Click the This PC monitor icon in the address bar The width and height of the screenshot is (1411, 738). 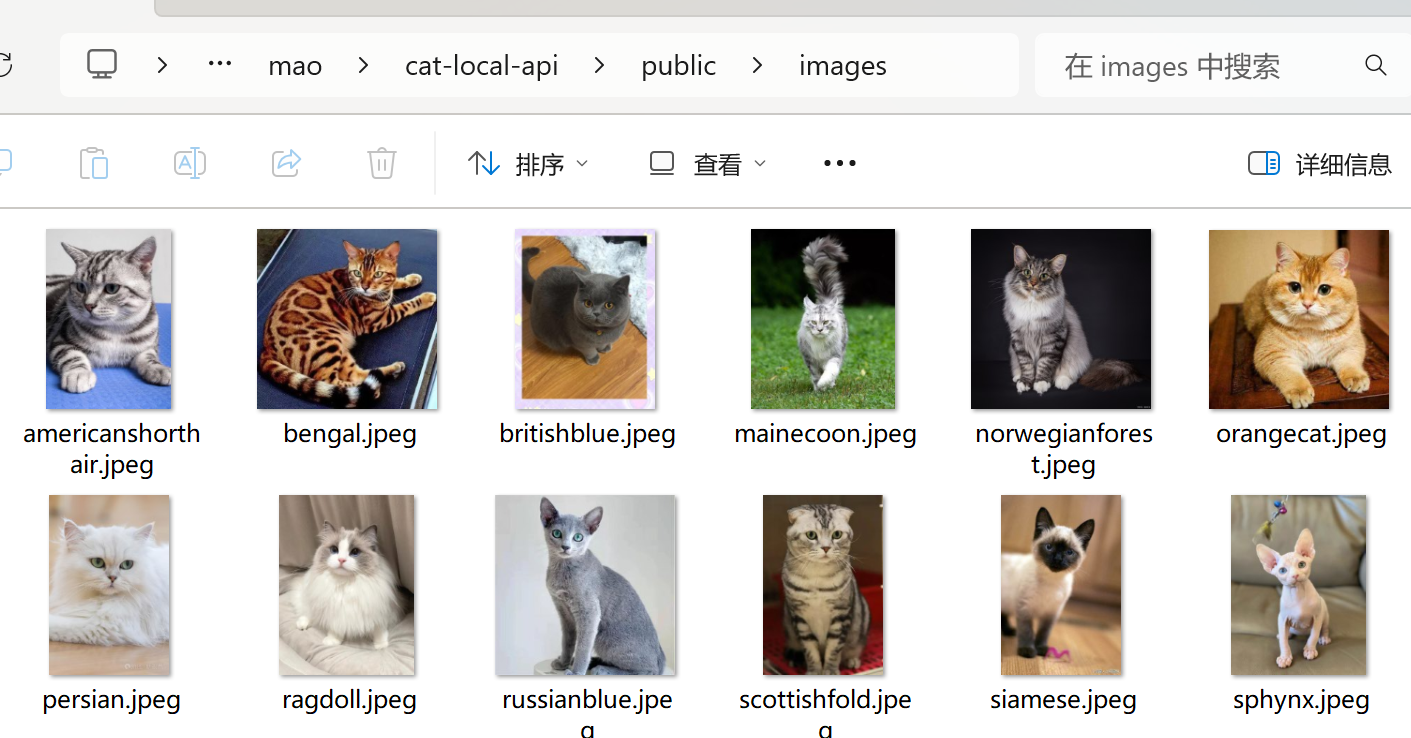102,65
